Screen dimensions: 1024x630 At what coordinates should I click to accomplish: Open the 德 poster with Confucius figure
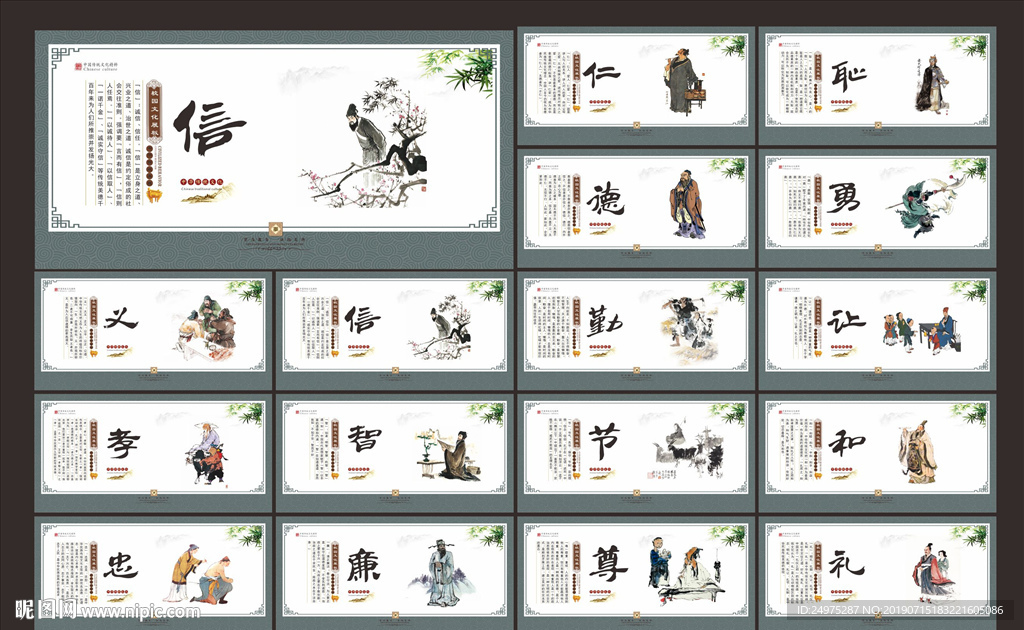click(635, 208)
